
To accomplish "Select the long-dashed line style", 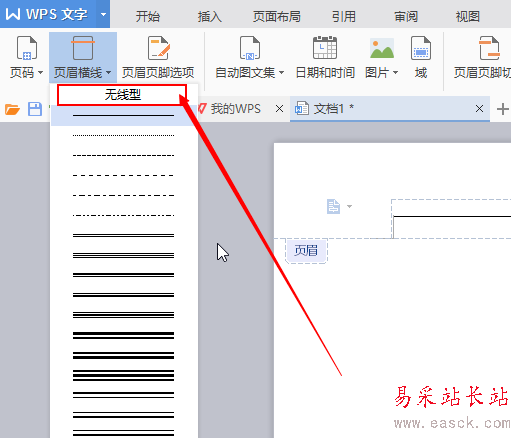I will coord(123,175).
